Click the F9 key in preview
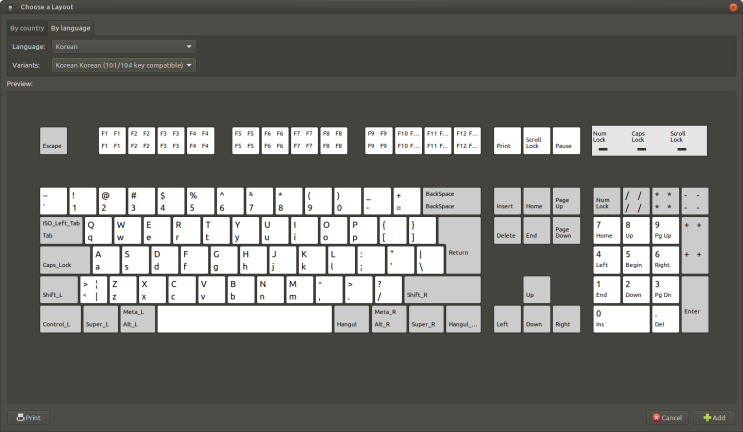743x432 pixels. click(379, 141)
